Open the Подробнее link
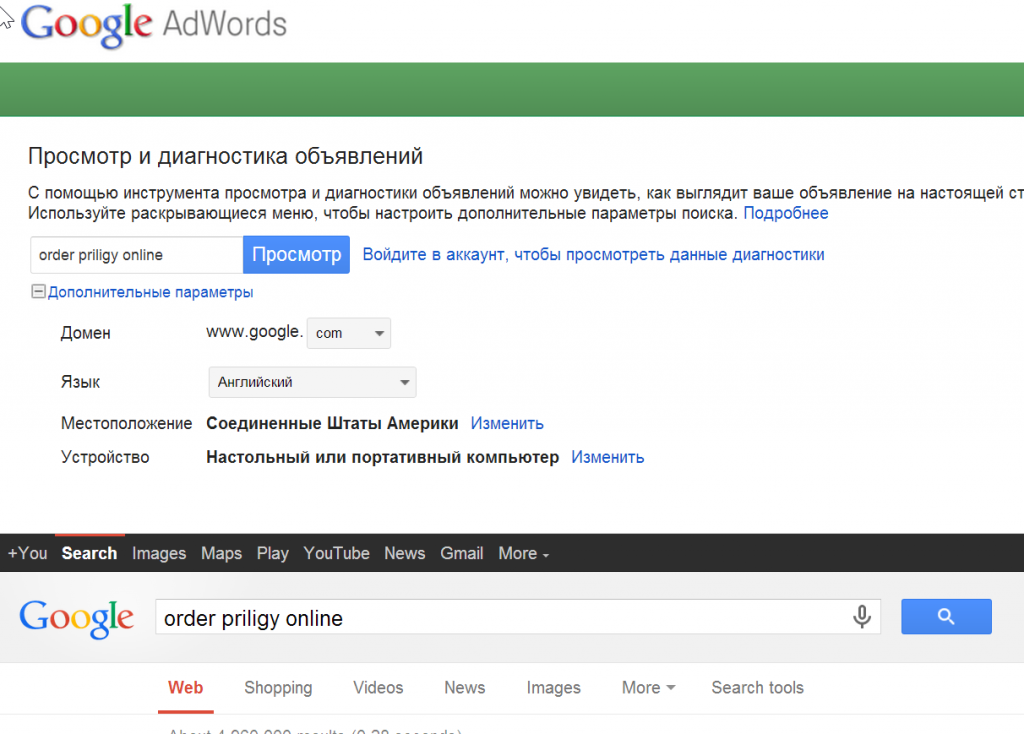1024x734 pixels. [786, 214]
